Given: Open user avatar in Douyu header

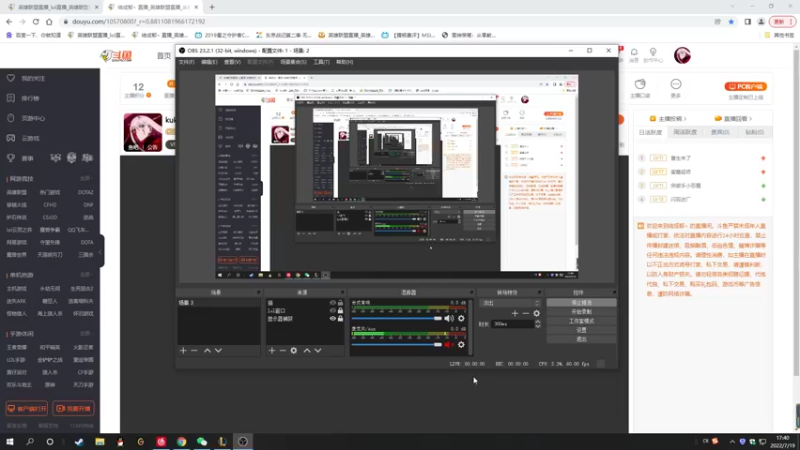Looking at the screenshot, I should 682,55.
